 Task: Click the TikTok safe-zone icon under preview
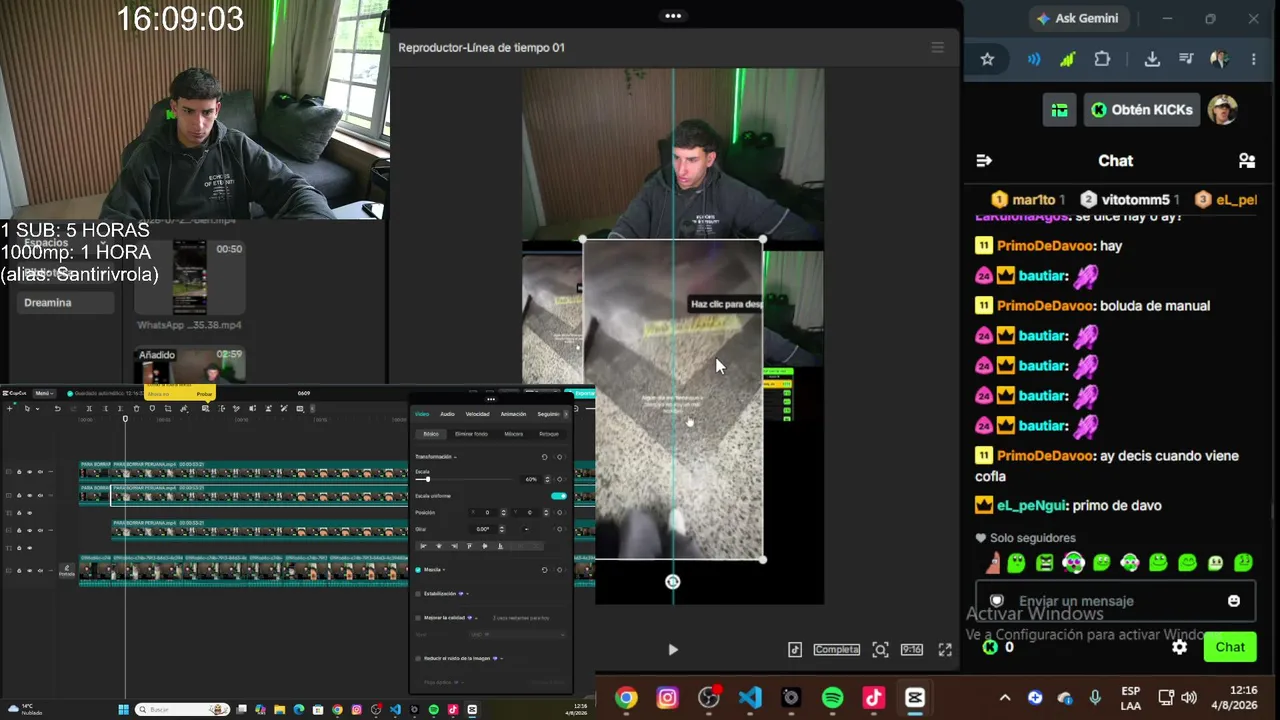click(x=795, y=650)
